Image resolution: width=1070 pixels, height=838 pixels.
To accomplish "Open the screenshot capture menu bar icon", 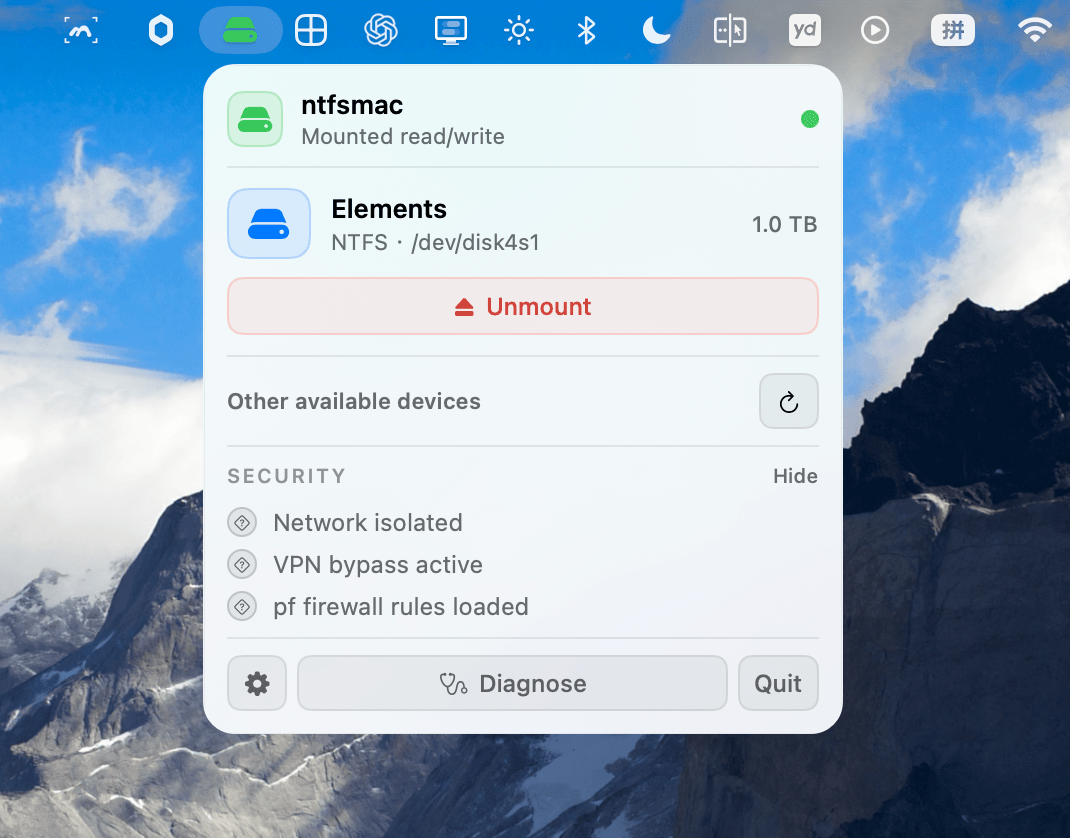I will click(81, 30).
